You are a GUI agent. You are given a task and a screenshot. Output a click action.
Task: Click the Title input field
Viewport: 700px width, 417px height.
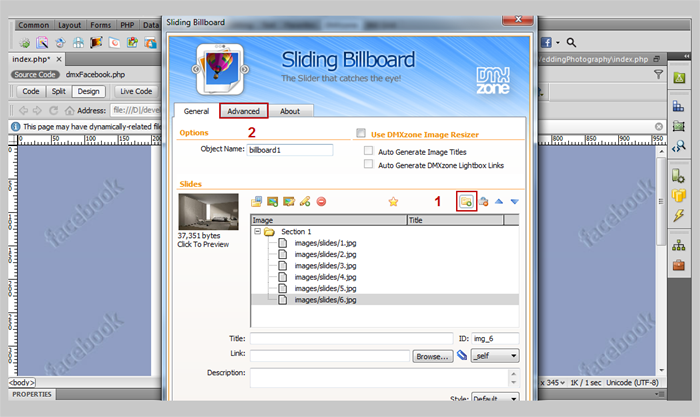[x=351, y=338]
